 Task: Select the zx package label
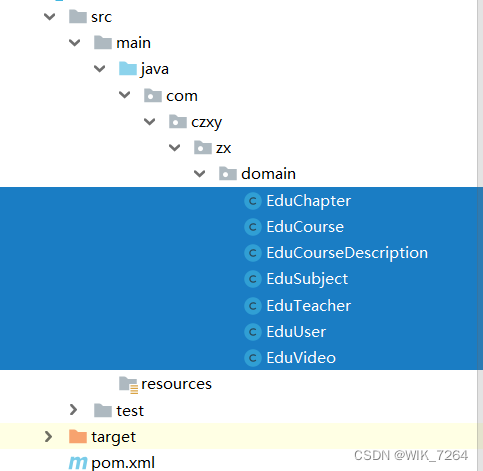coord(223,148)
